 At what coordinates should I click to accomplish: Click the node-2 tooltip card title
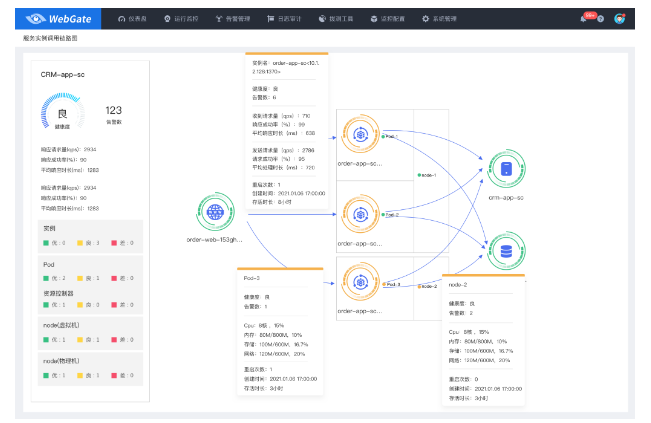pyautogui.click(x=458, y=285)
